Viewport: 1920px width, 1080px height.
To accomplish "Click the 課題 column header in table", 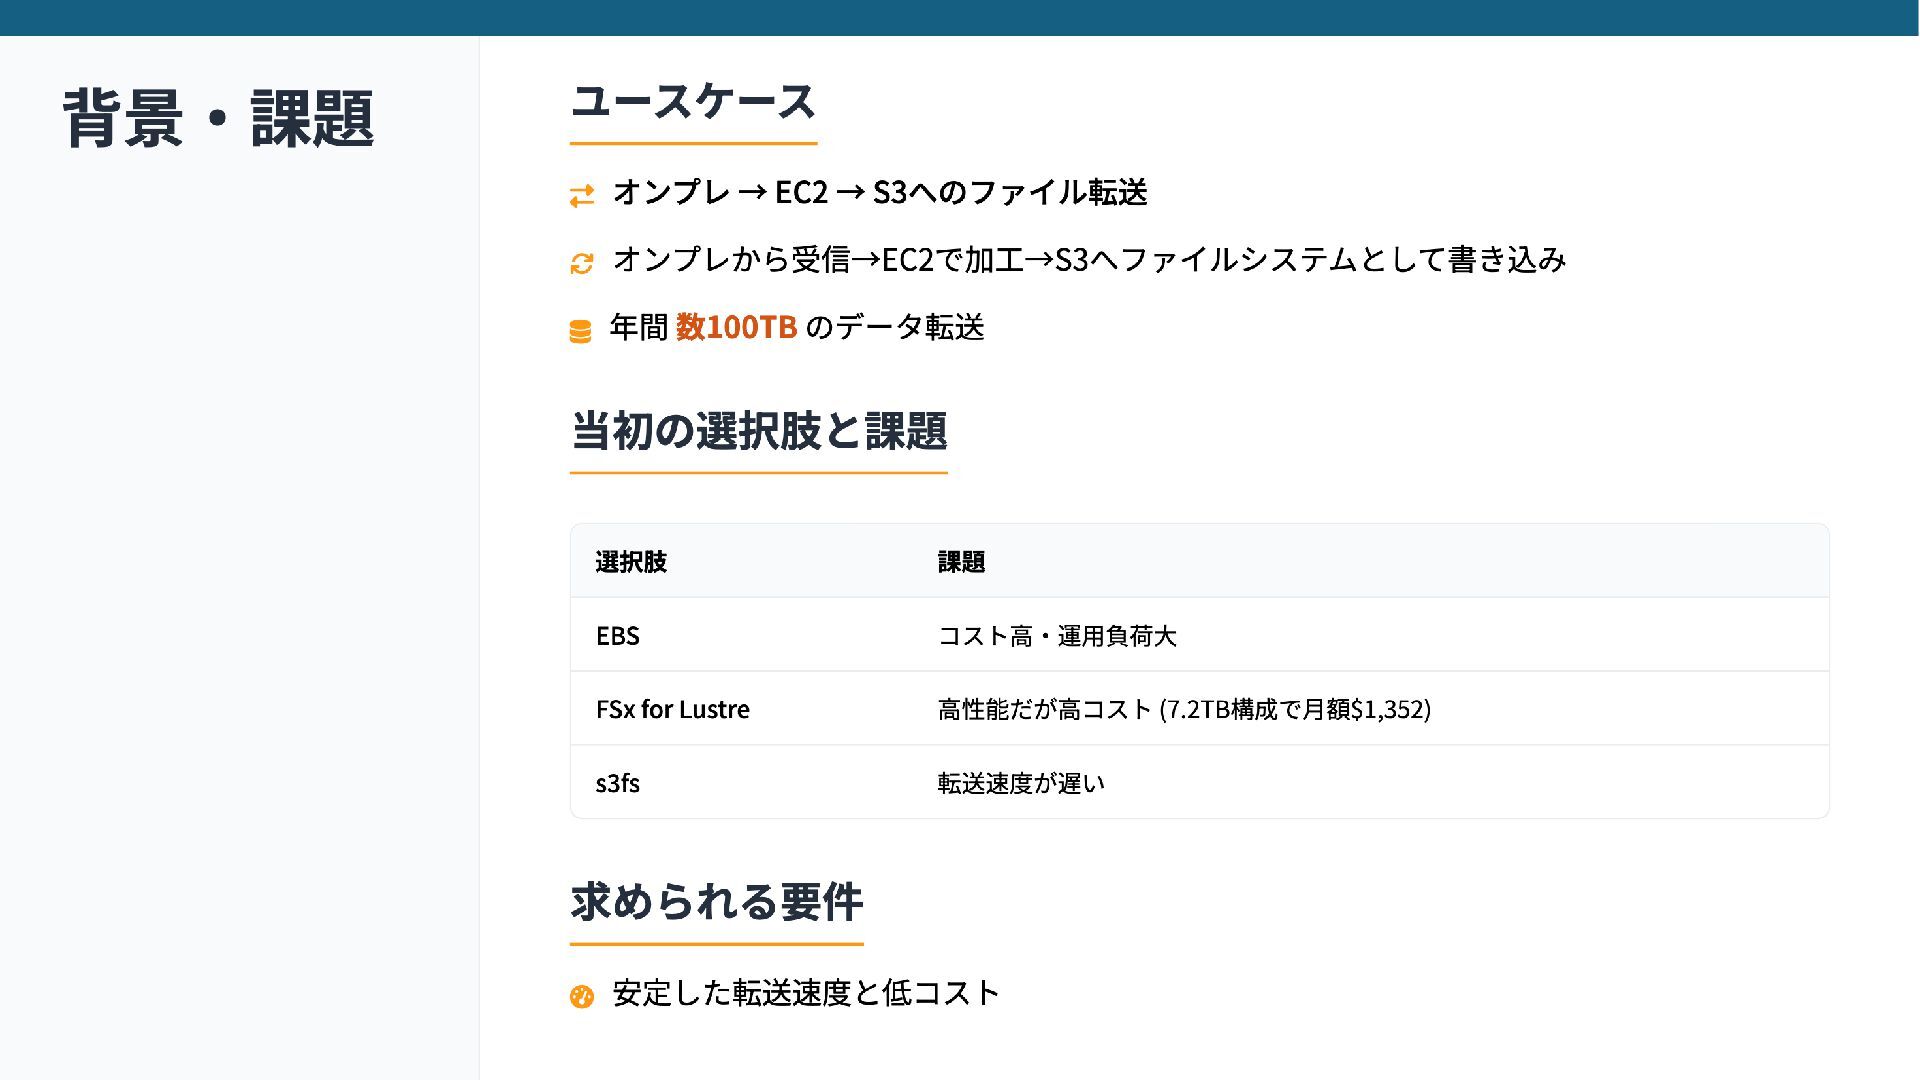I will [961, 562].
